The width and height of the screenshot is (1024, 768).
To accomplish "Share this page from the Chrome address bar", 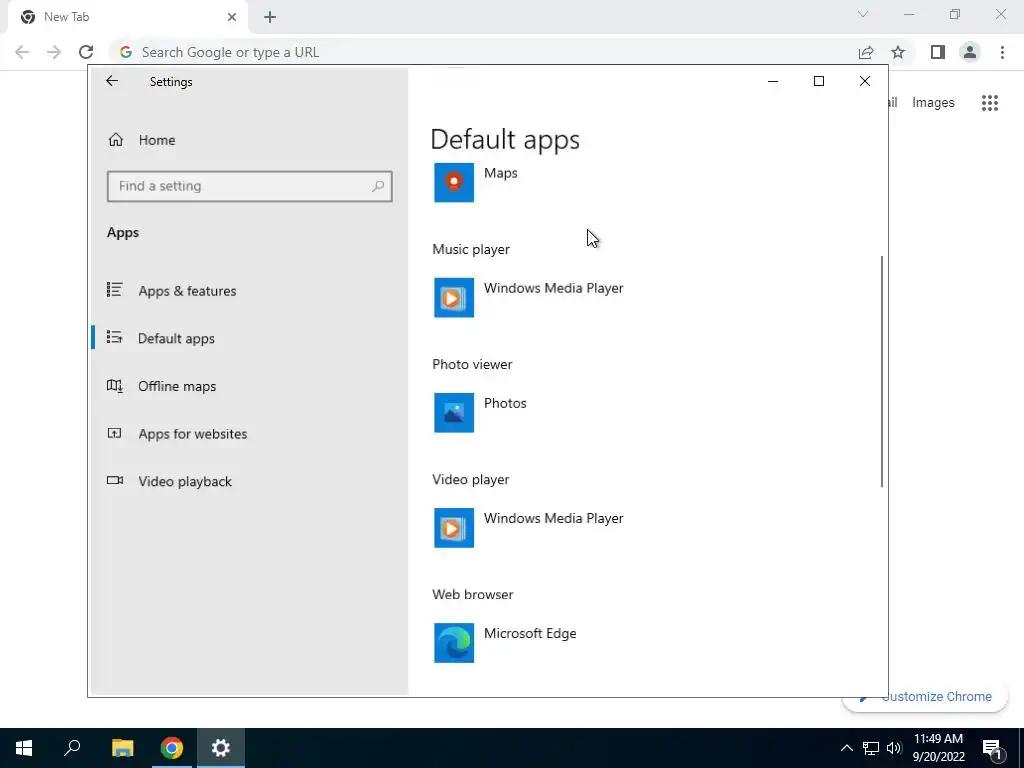I will pyautogui.click(x=866, y=52).
